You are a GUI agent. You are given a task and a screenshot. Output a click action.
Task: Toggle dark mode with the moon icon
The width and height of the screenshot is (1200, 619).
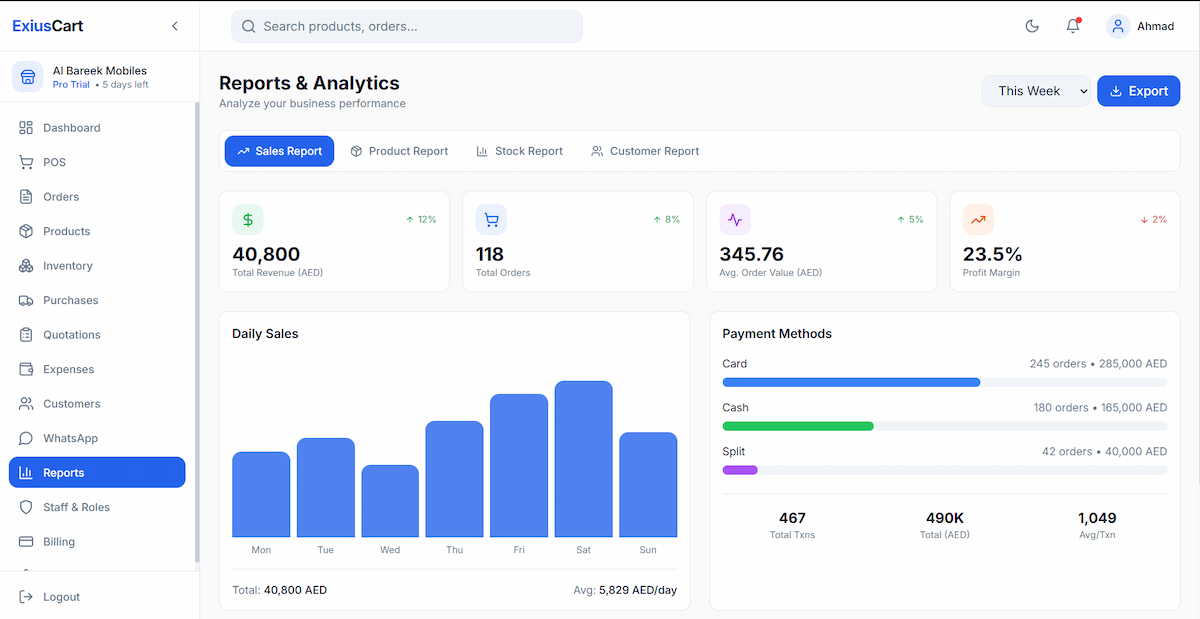(1032, 26)
